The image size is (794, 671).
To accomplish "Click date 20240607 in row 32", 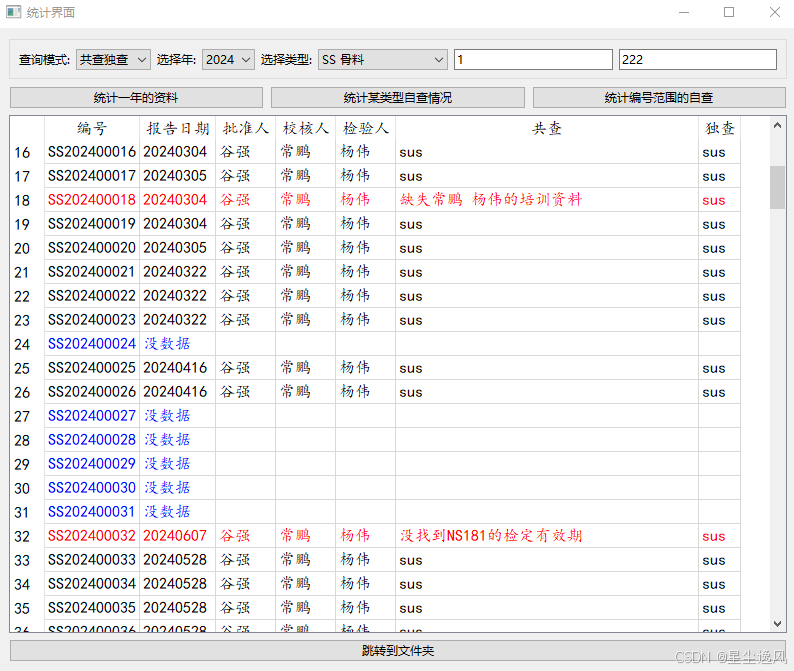I will coord(178,536).
